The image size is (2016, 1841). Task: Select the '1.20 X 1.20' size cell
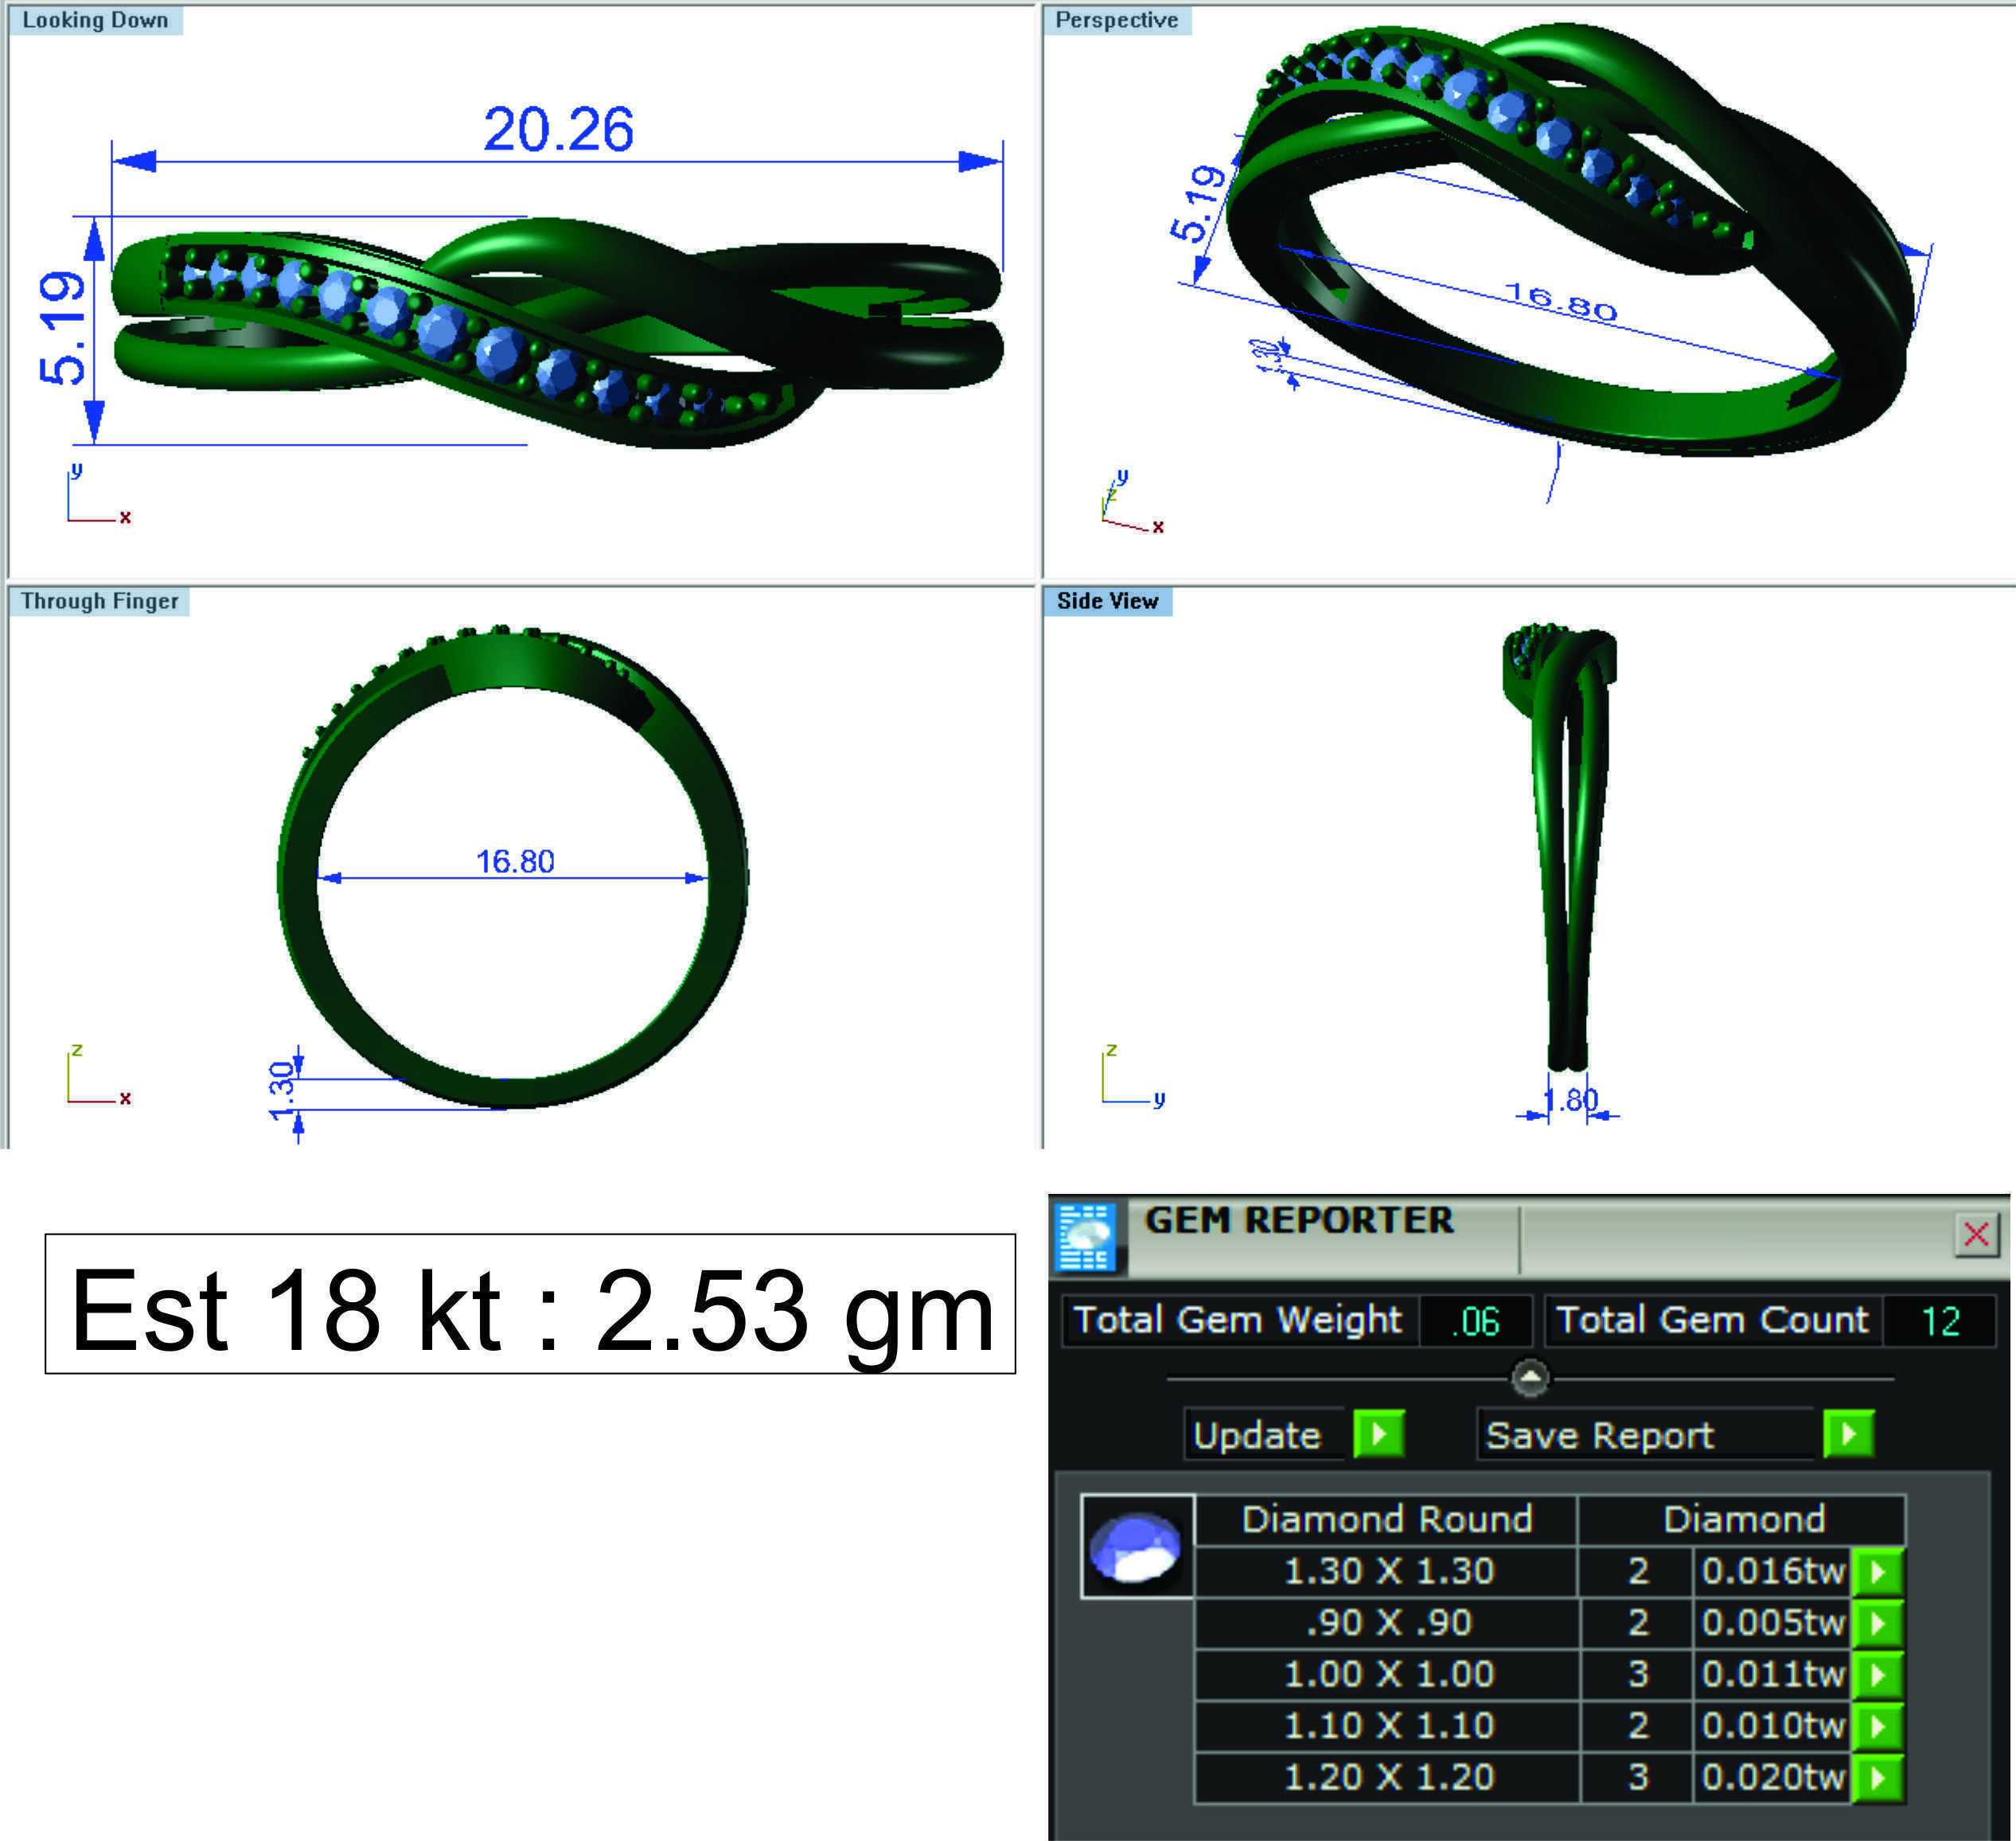click(1388, 1778)
